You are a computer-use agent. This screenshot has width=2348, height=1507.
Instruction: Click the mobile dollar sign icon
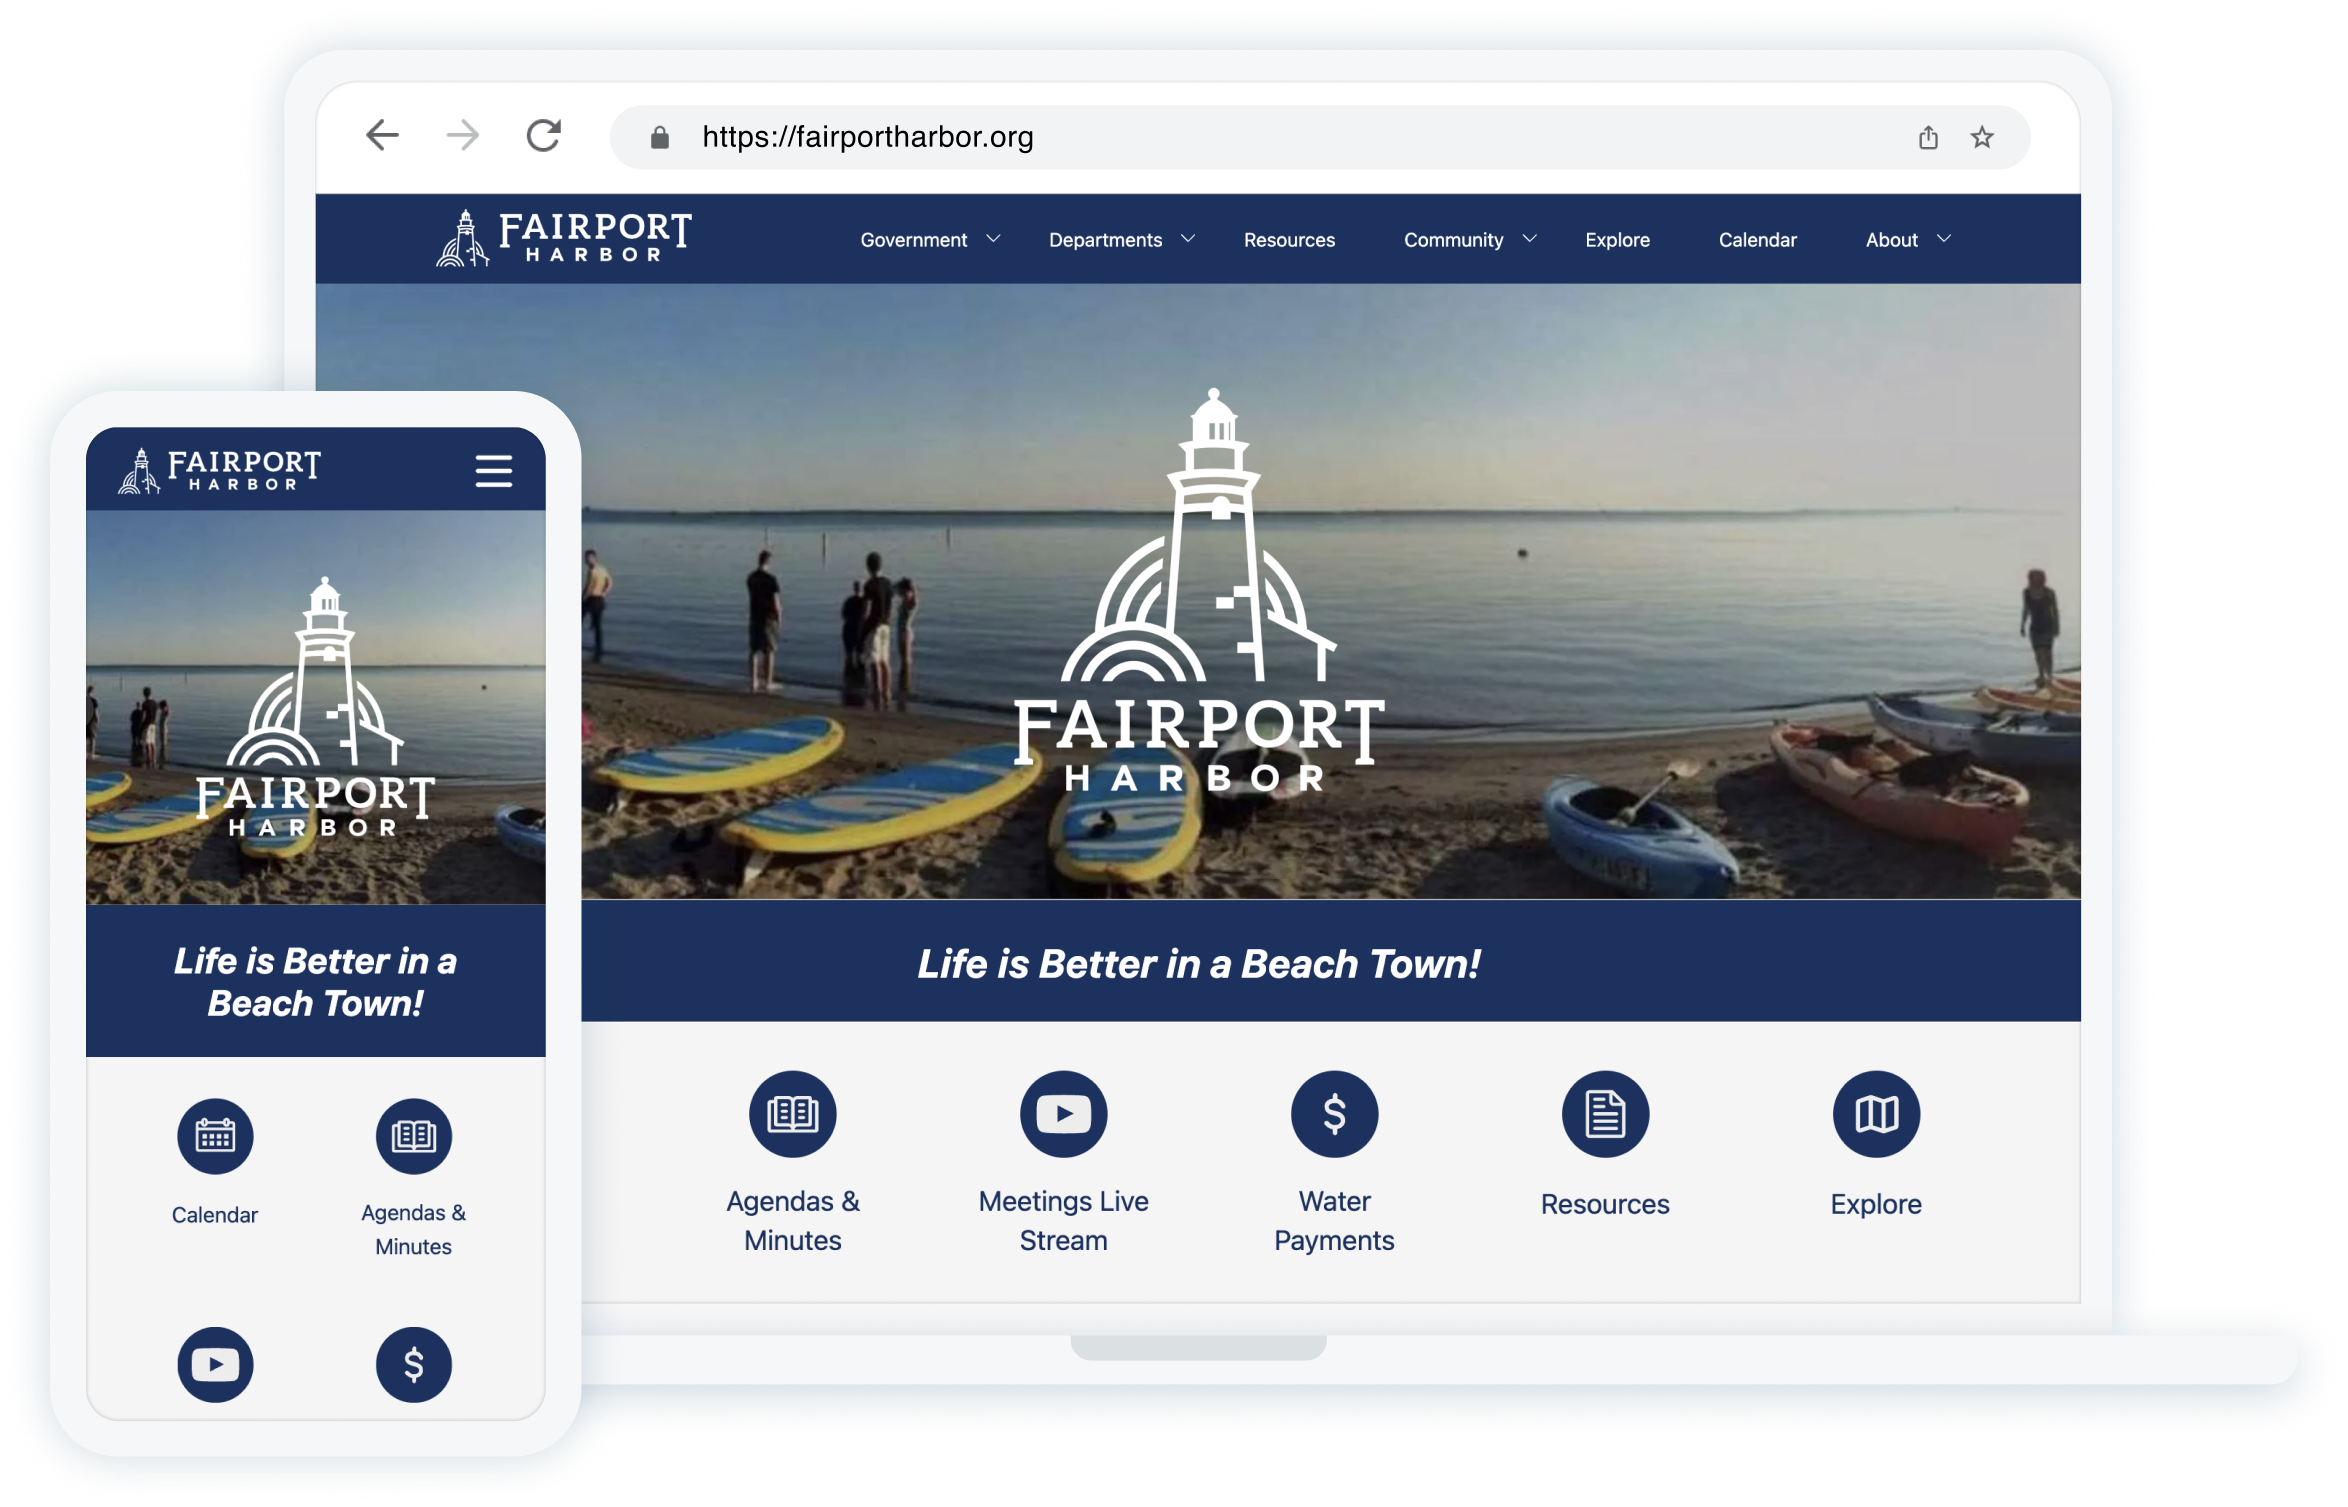pyautogui.click(x=414, y=1365)
